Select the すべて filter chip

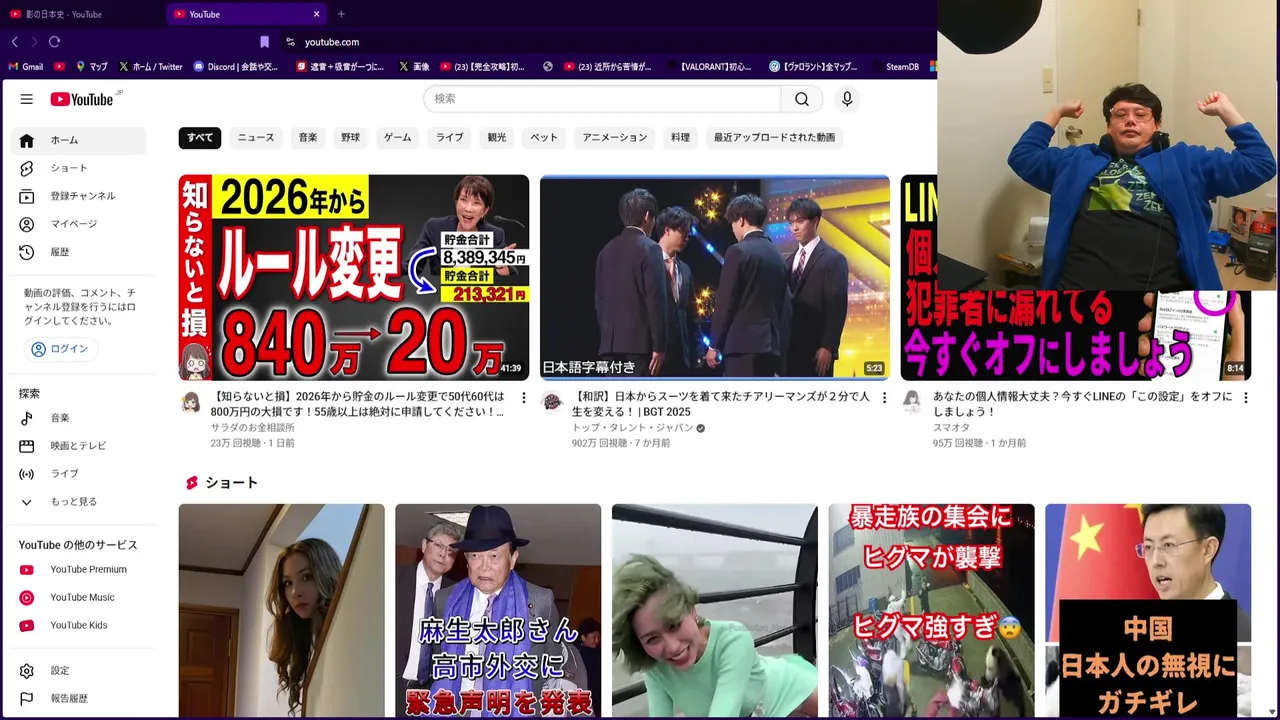pyautogui.click(x=200, y=138)
